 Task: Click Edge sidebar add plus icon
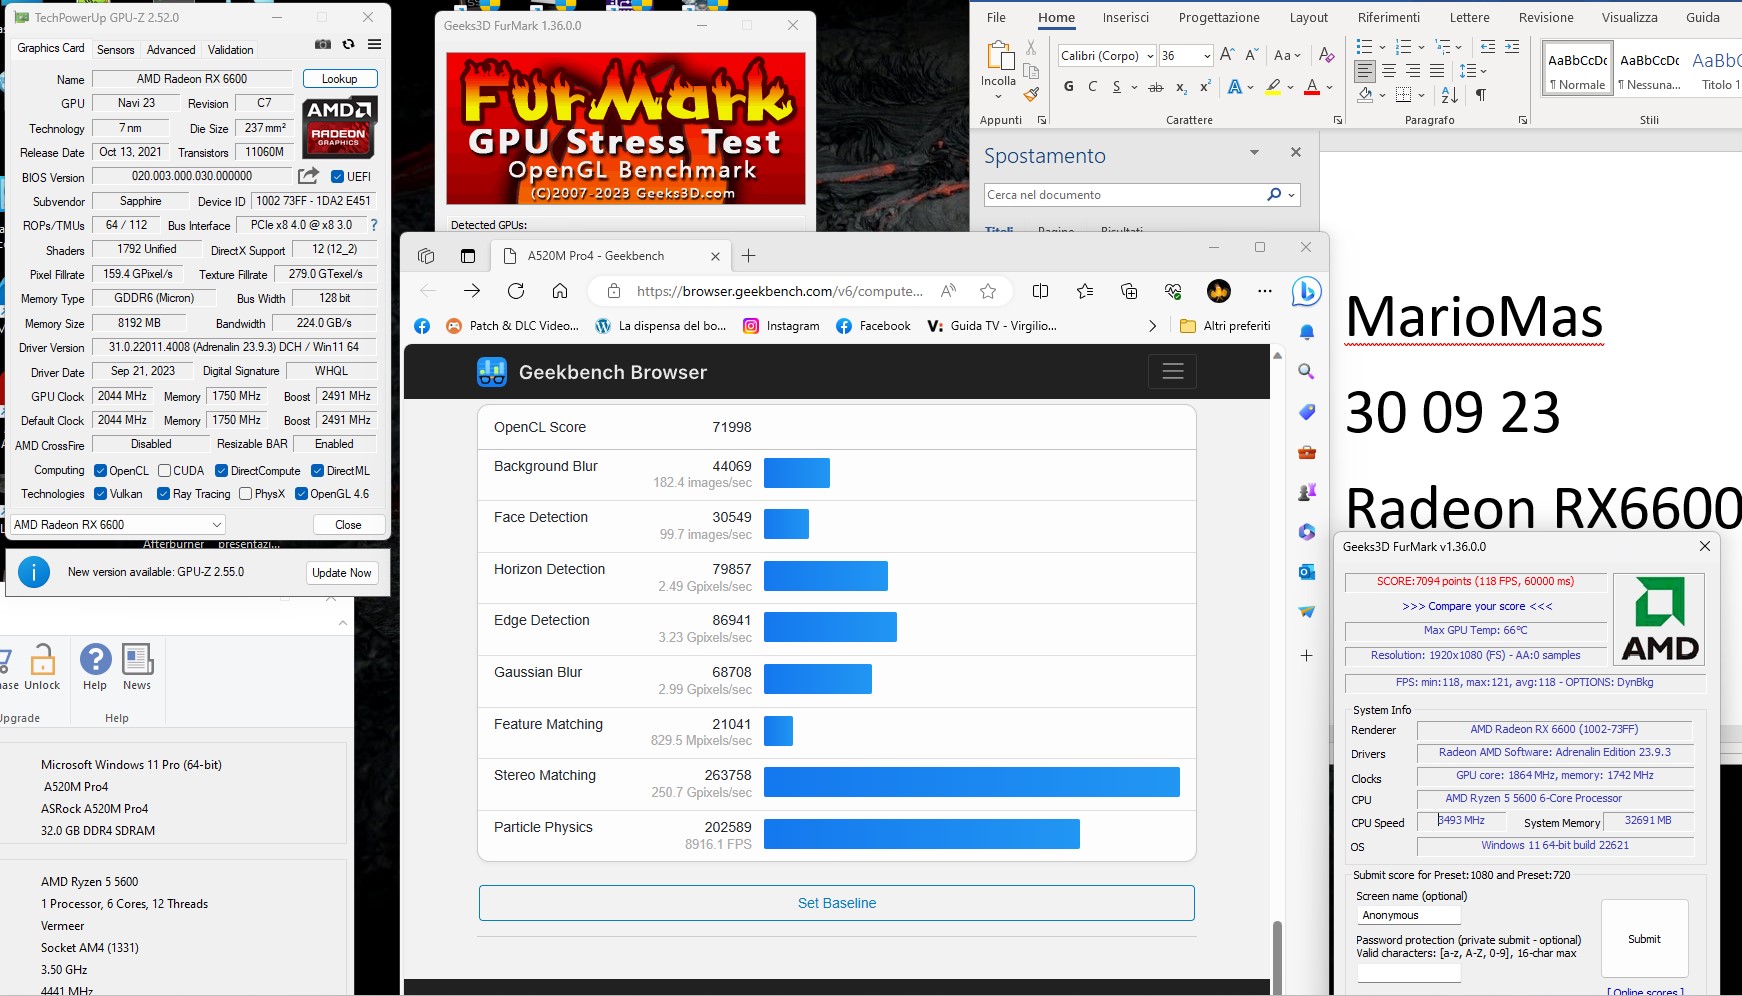coord(1306,656)
